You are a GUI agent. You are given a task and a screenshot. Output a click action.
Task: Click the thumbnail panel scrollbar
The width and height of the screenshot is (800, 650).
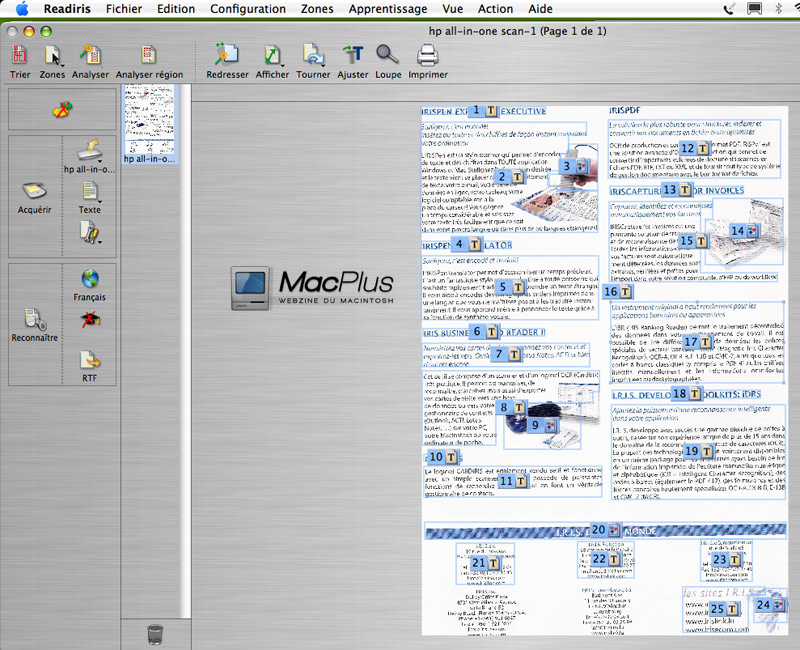tap(186, 351)
